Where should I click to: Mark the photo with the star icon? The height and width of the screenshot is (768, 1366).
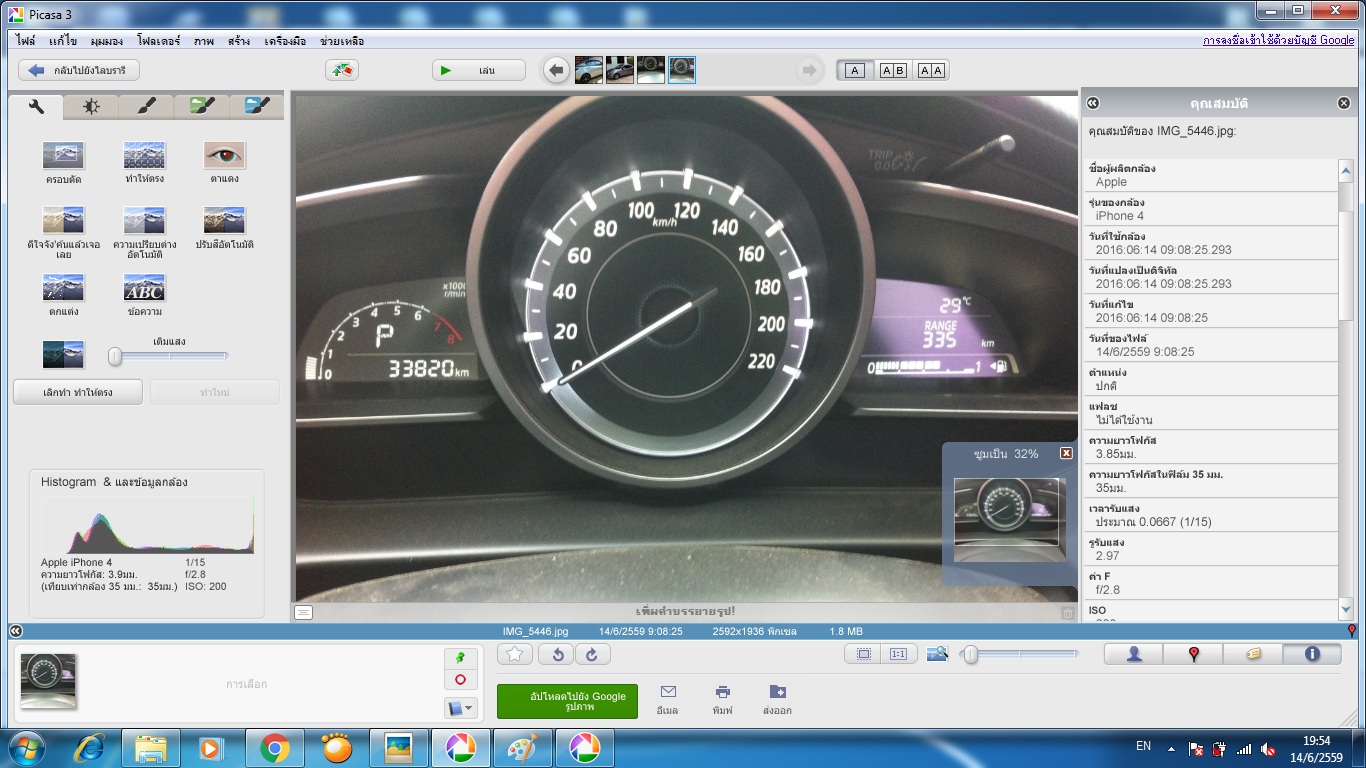515,654
